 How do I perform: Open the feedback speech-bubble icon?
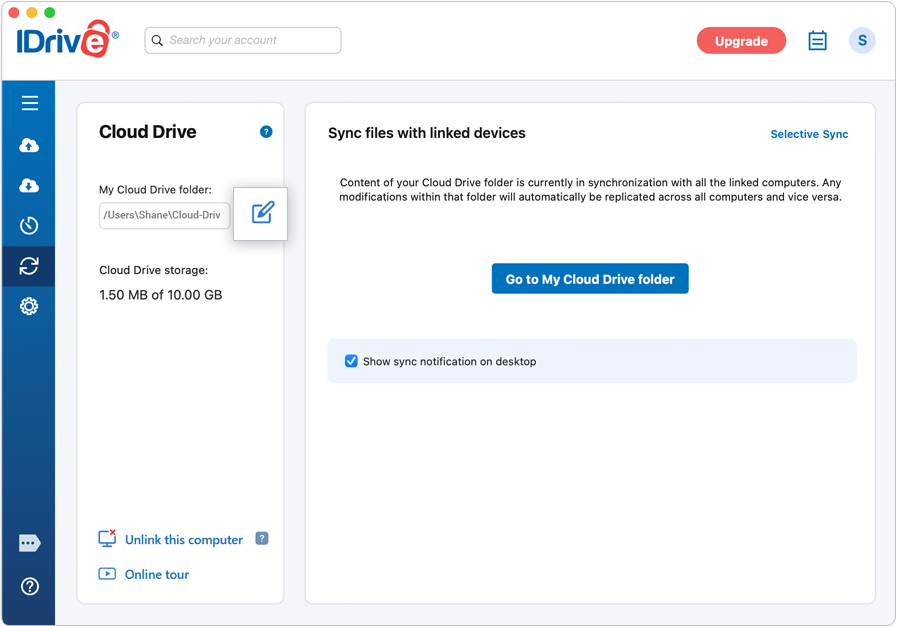[29, 543]
